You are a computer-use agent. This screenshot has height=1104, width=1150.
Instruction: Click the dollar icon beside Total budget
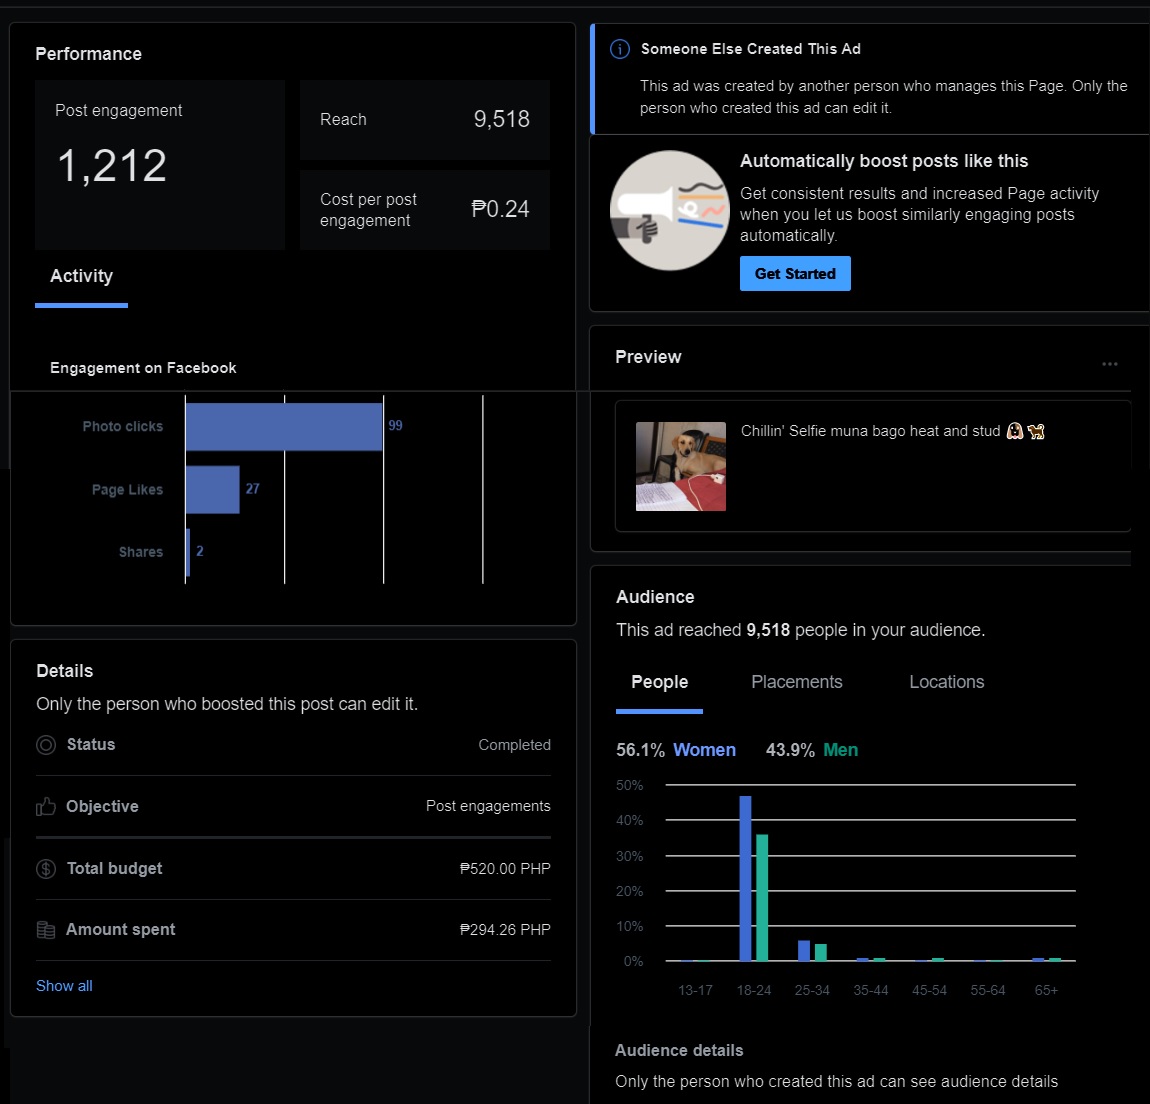(46, 869)
